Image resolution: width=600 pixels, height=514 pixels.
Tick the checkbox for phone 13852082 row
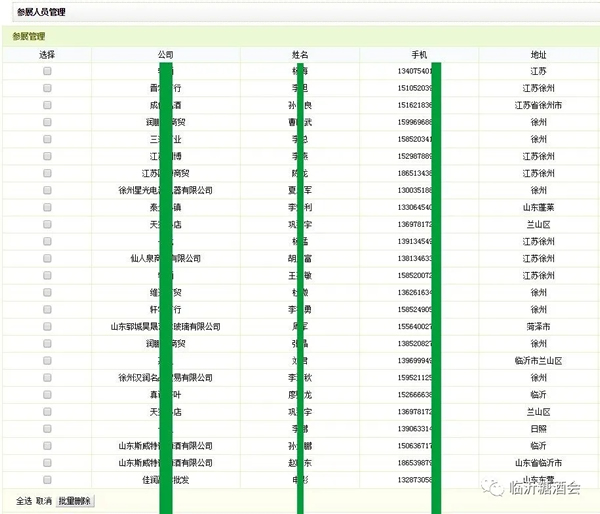[x=47, y=343]
